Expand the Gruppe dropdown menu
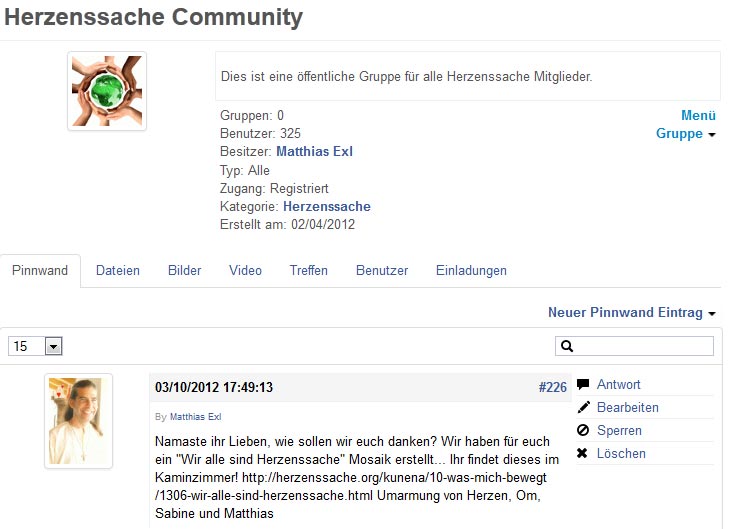This screenshot has width=742, height=529. click(x=685, y=134)
